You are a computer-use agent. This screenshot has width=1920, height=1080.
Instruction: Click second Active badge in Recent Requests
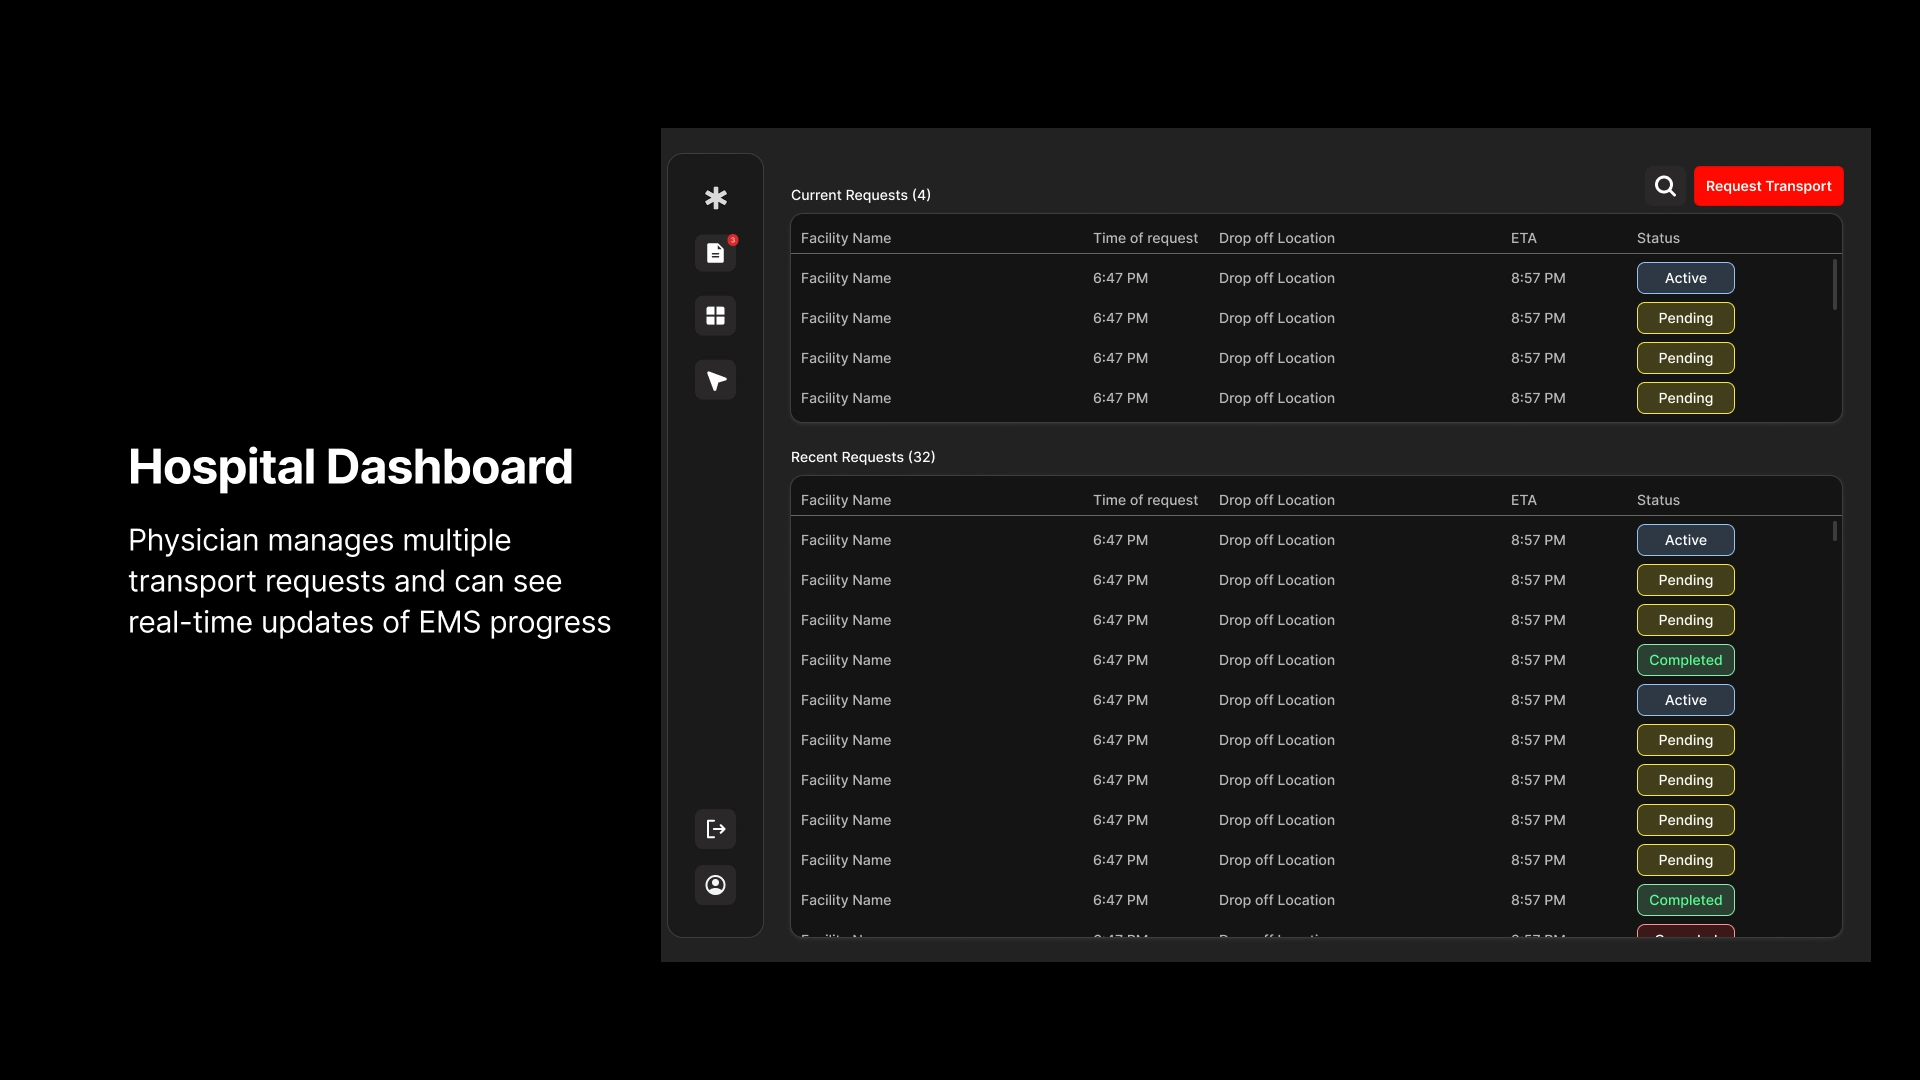(1685, 700)
